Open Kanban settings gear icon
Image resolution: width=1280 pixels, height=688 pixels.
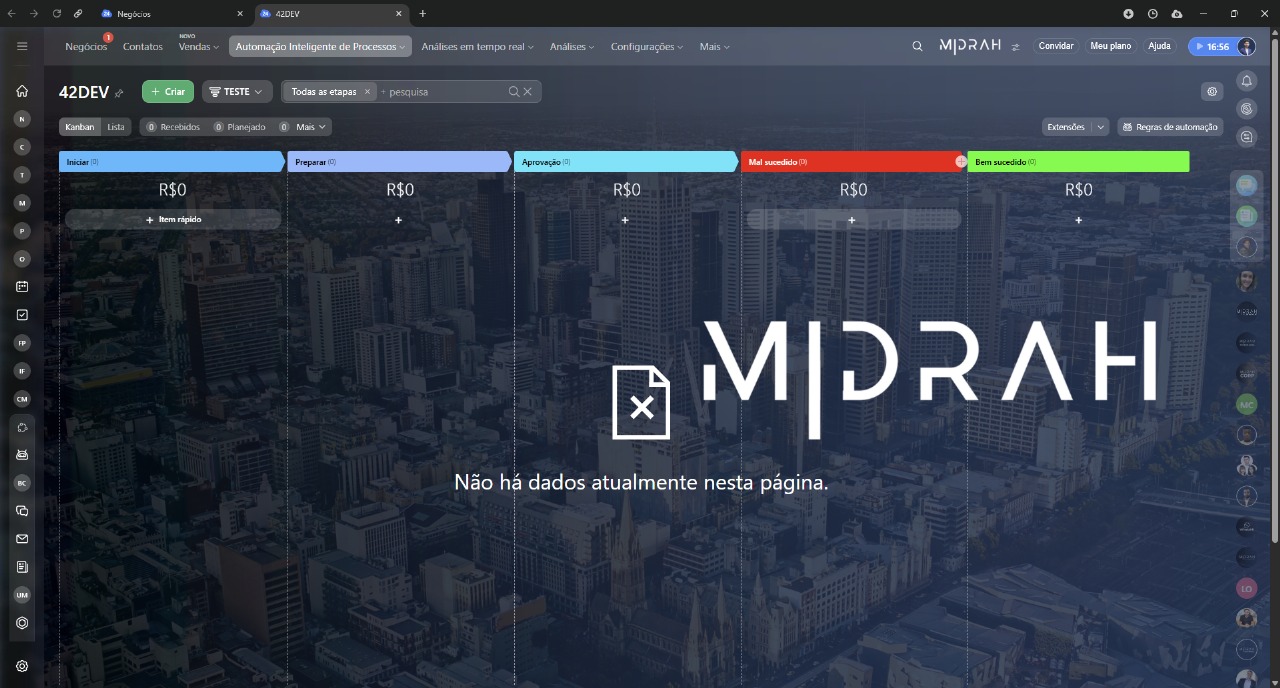[x=1212, y=91]
